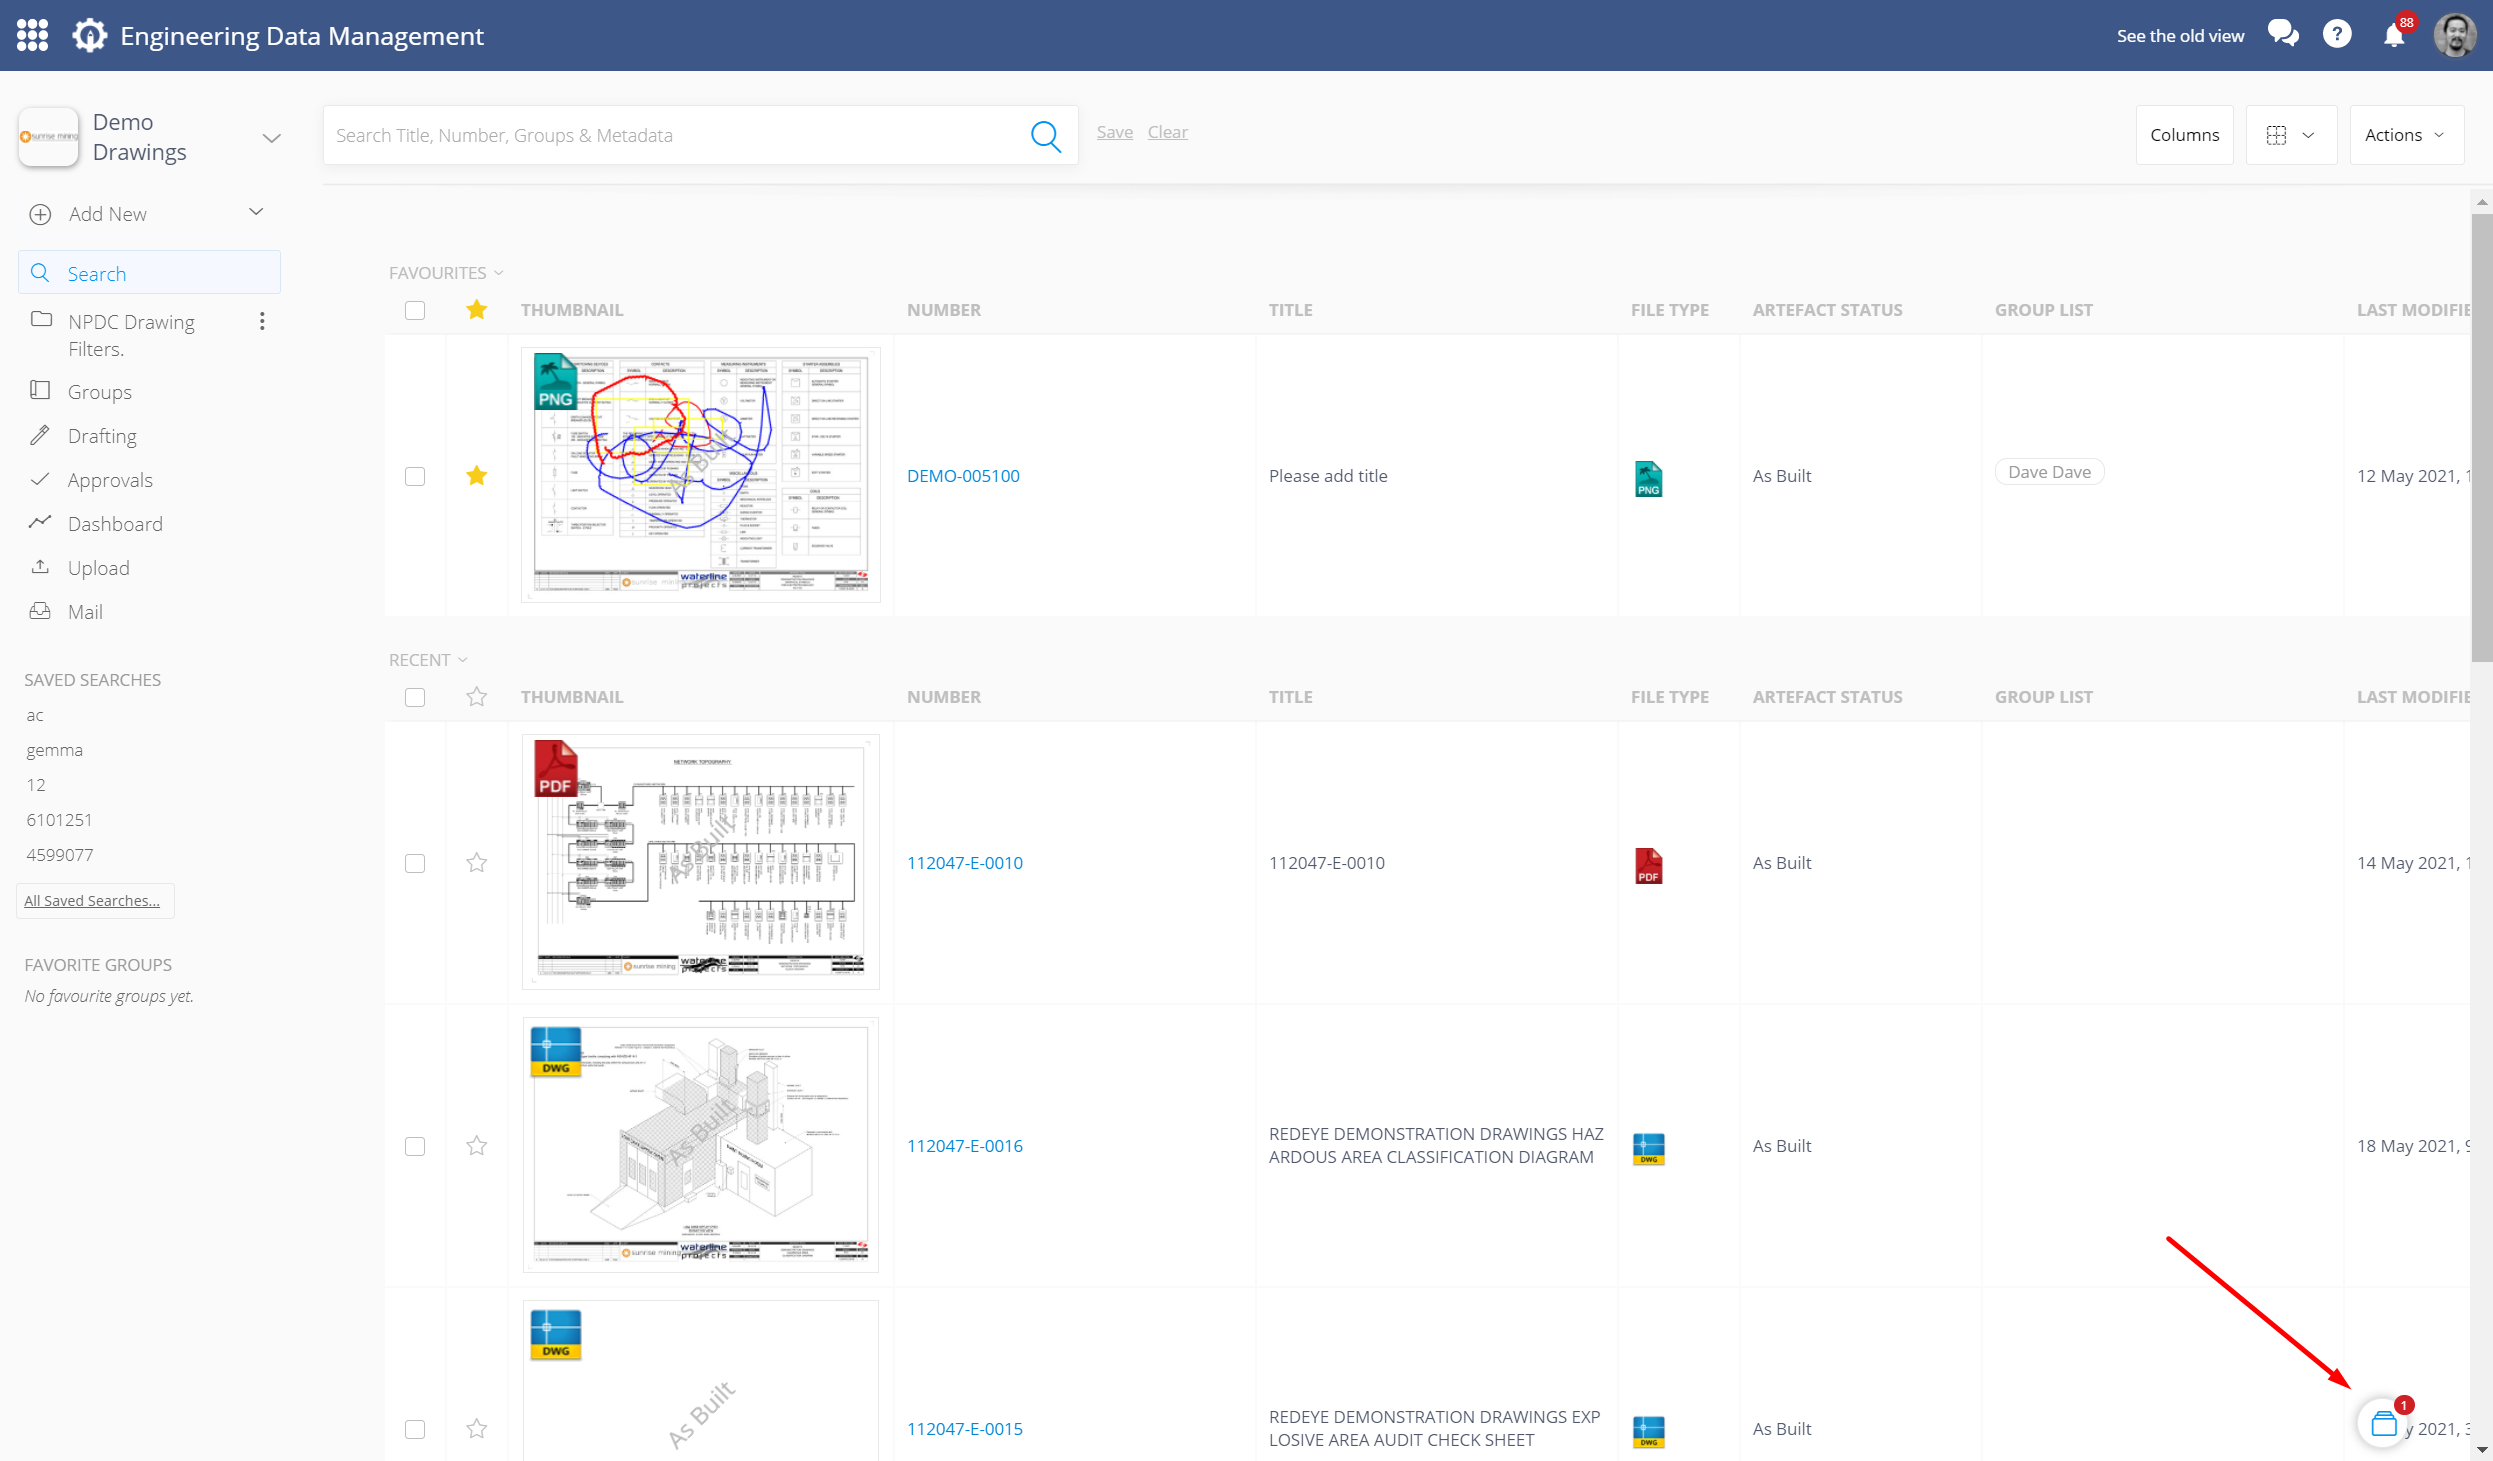Tick checkbox for DEMO-005100 row
2493x1461 pixels.
tap(415, 476)
